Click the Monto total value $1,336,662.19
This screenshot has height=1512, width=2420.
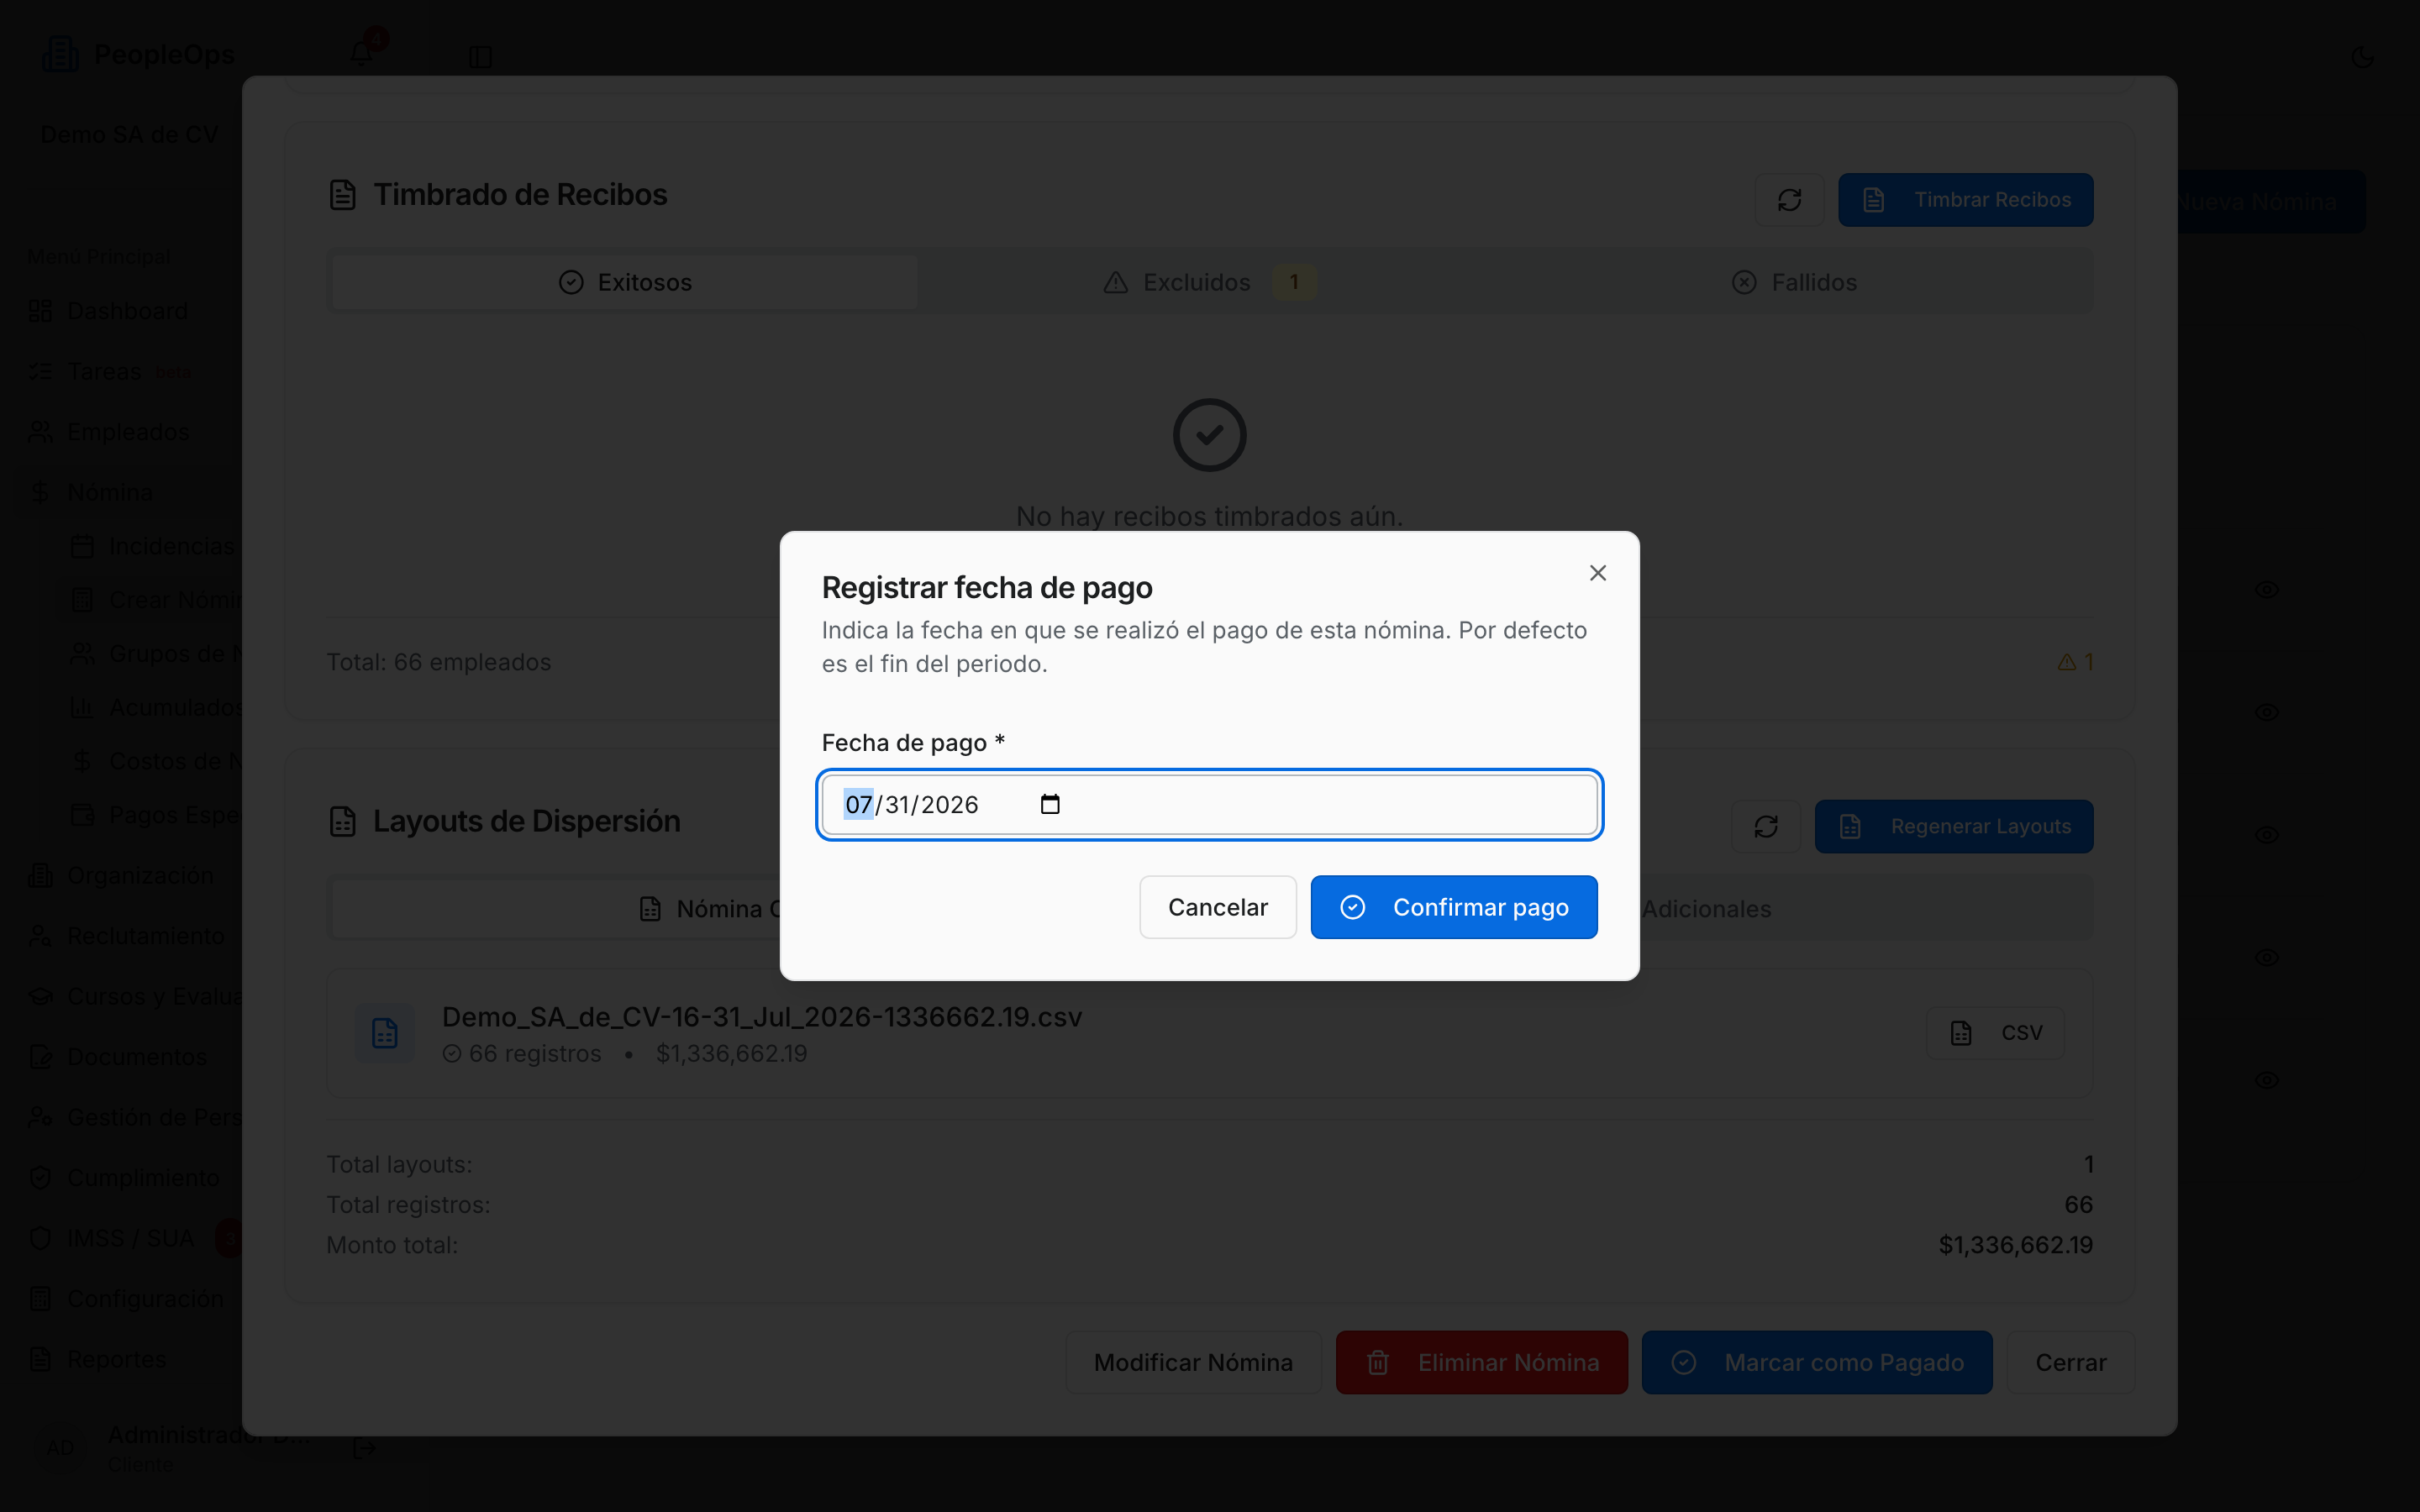2015,1245
